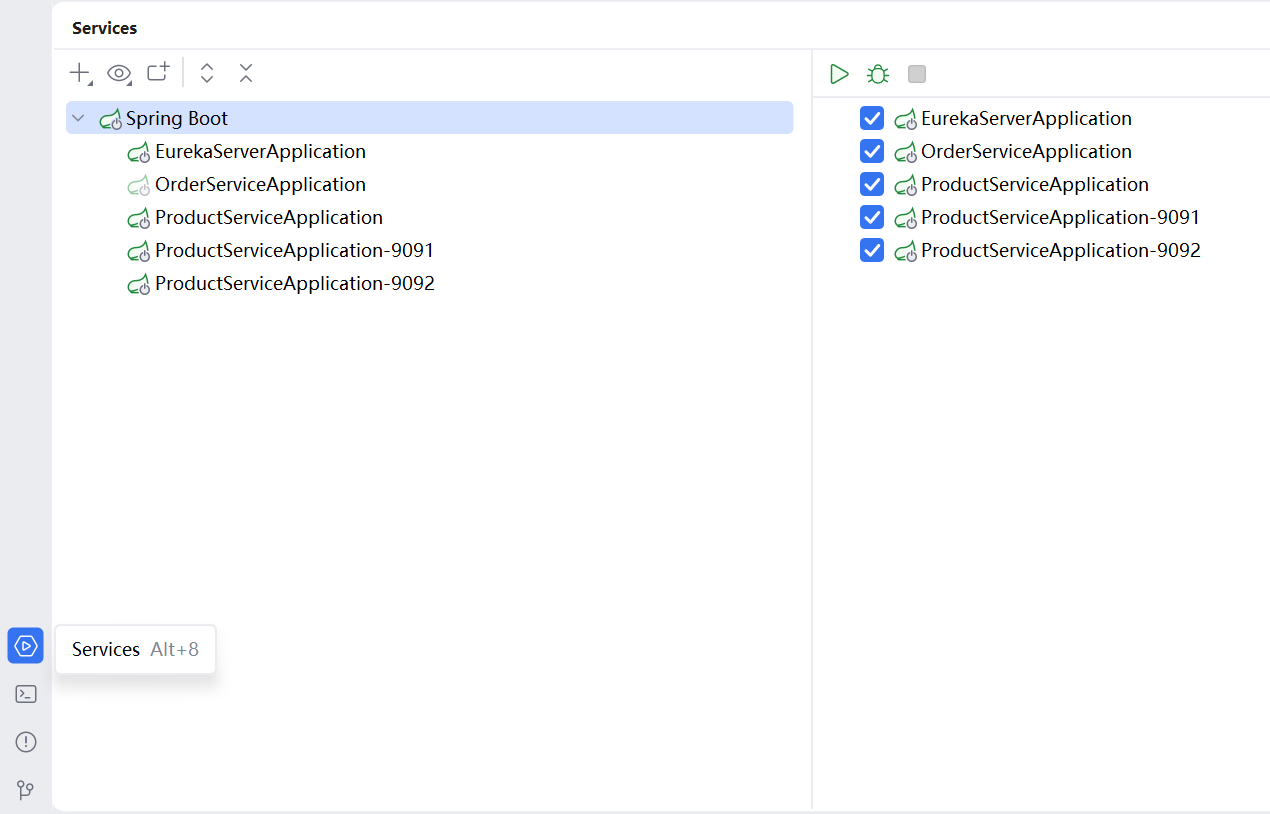The image size is (1270, 814).
Task: Click ProductServiceApplication-9092 label in right panel
Action: click(x=1061, y=250)
